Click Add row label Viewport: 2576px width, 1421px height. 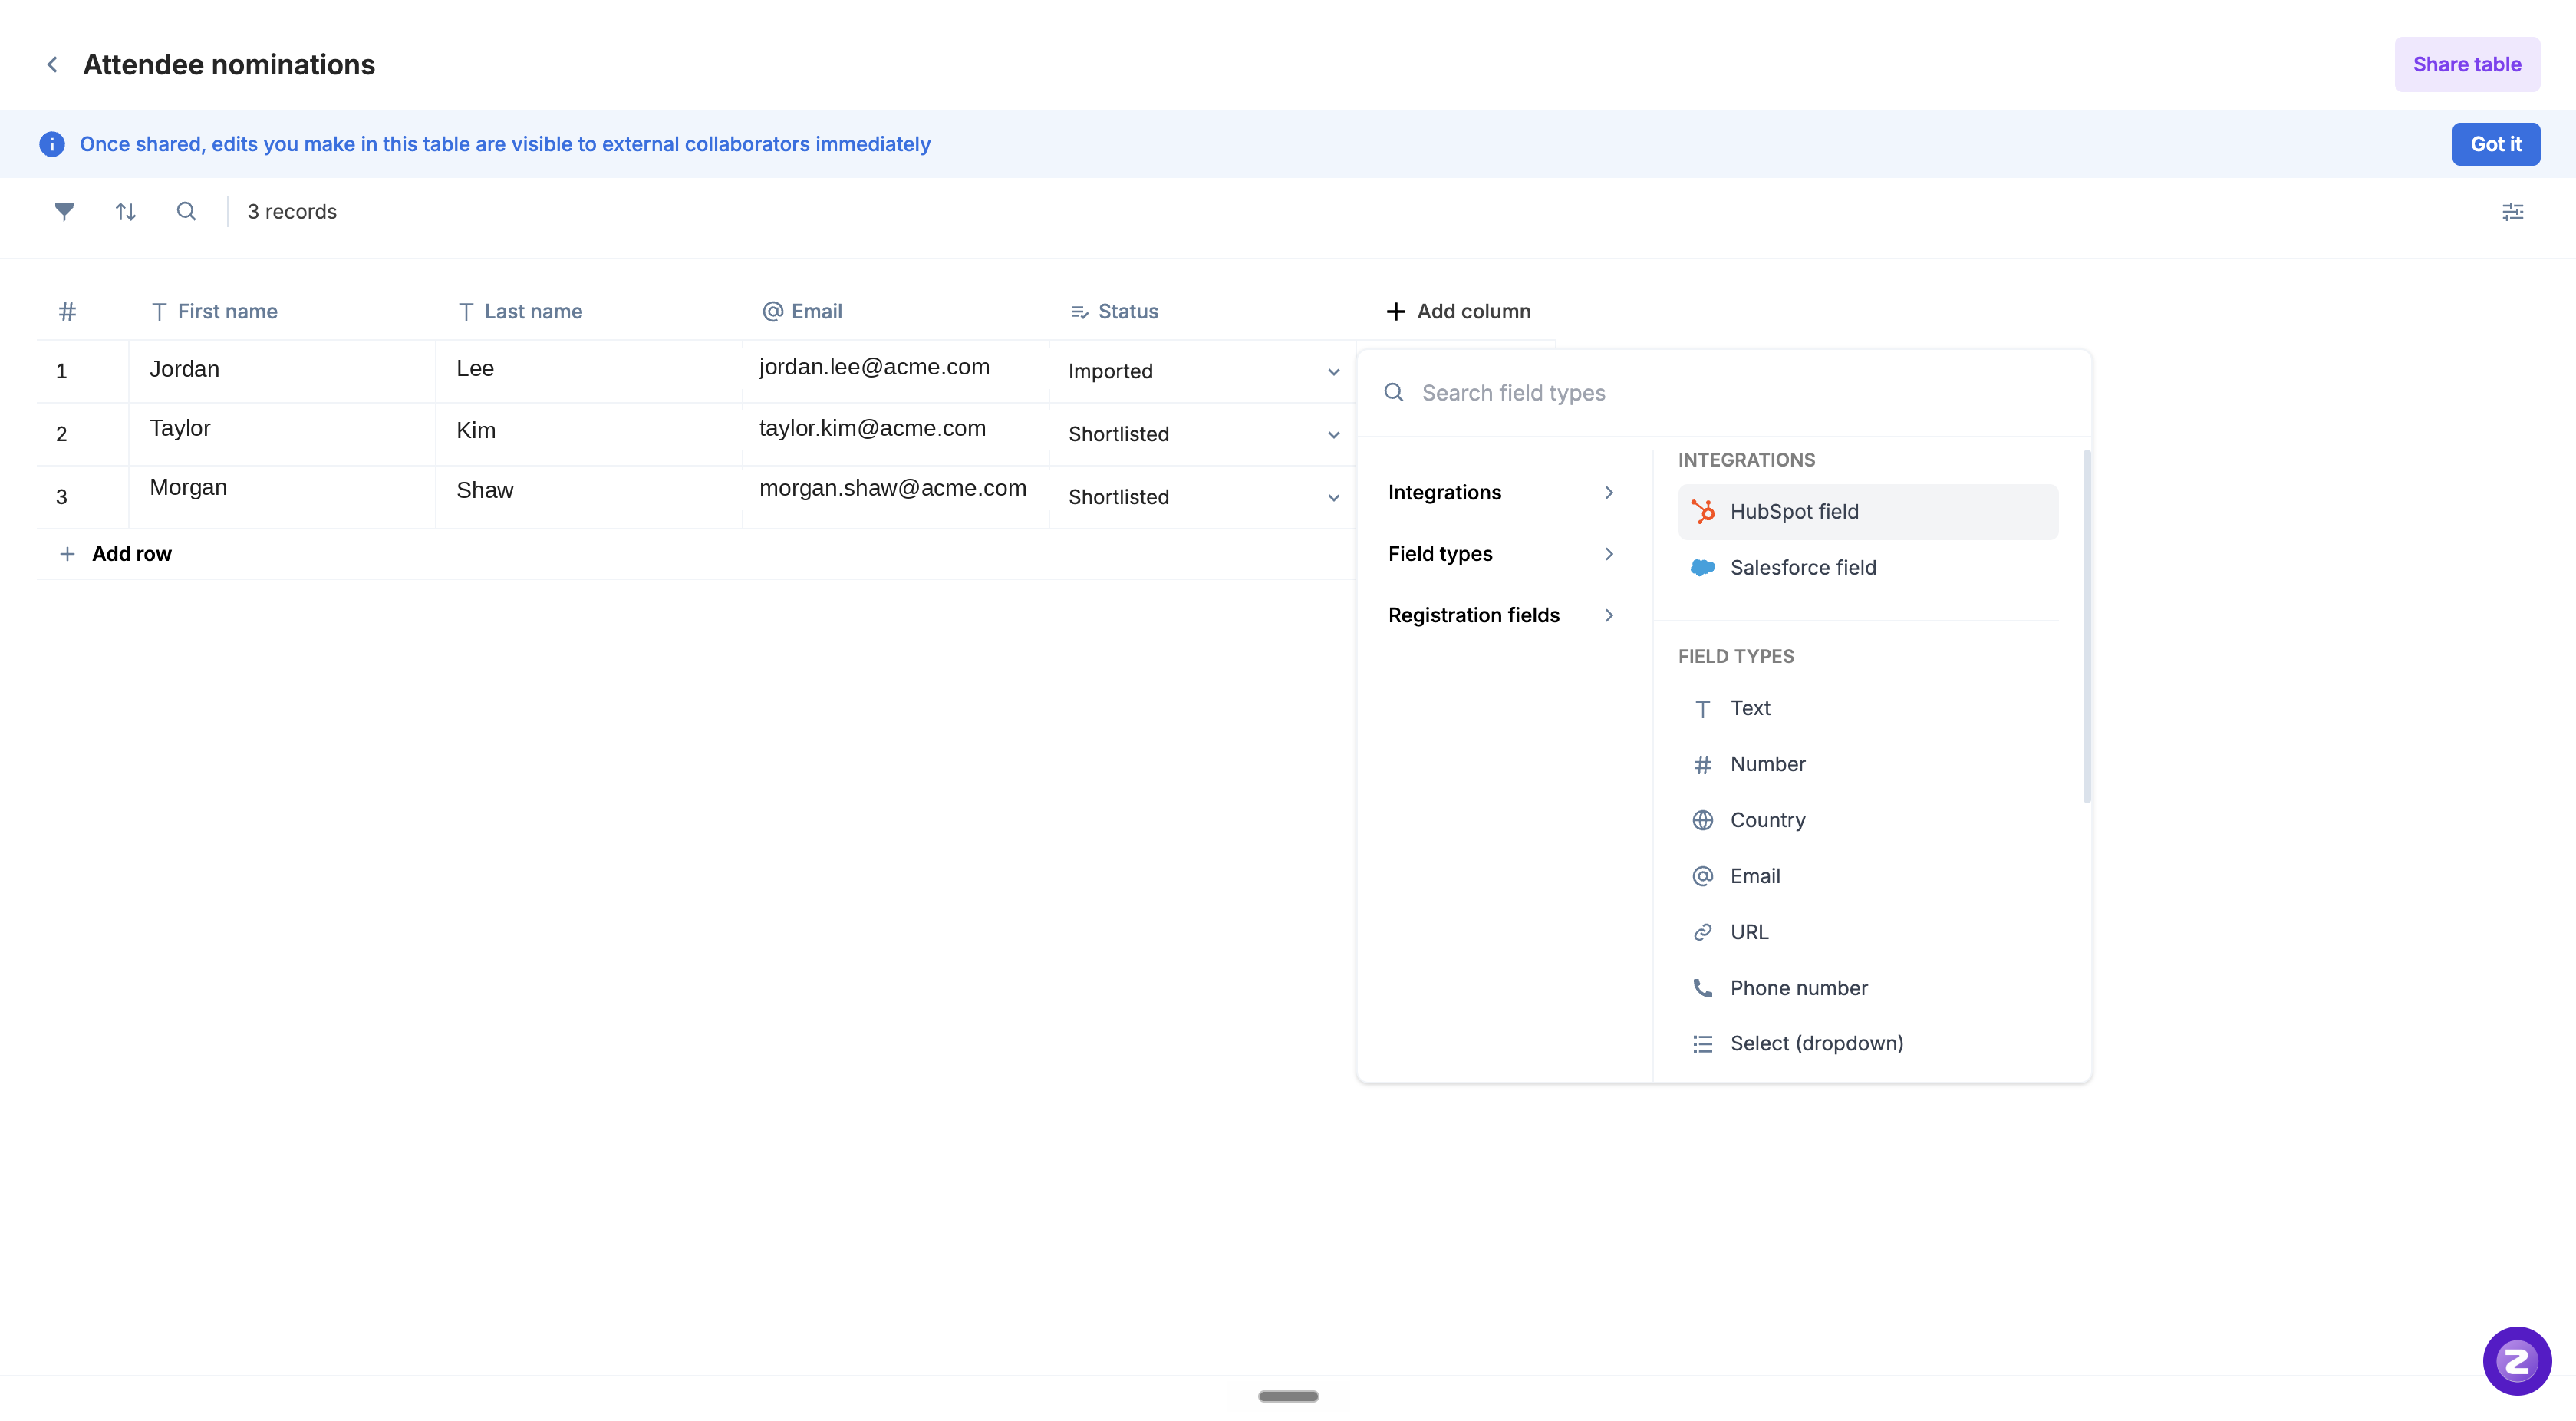[132, 554]
